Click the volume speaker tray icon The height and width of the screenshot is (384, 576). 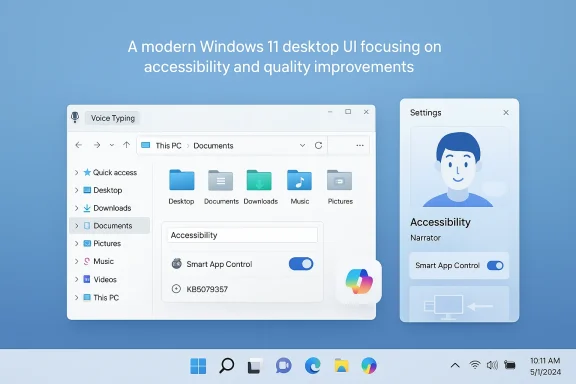[492, 365]
